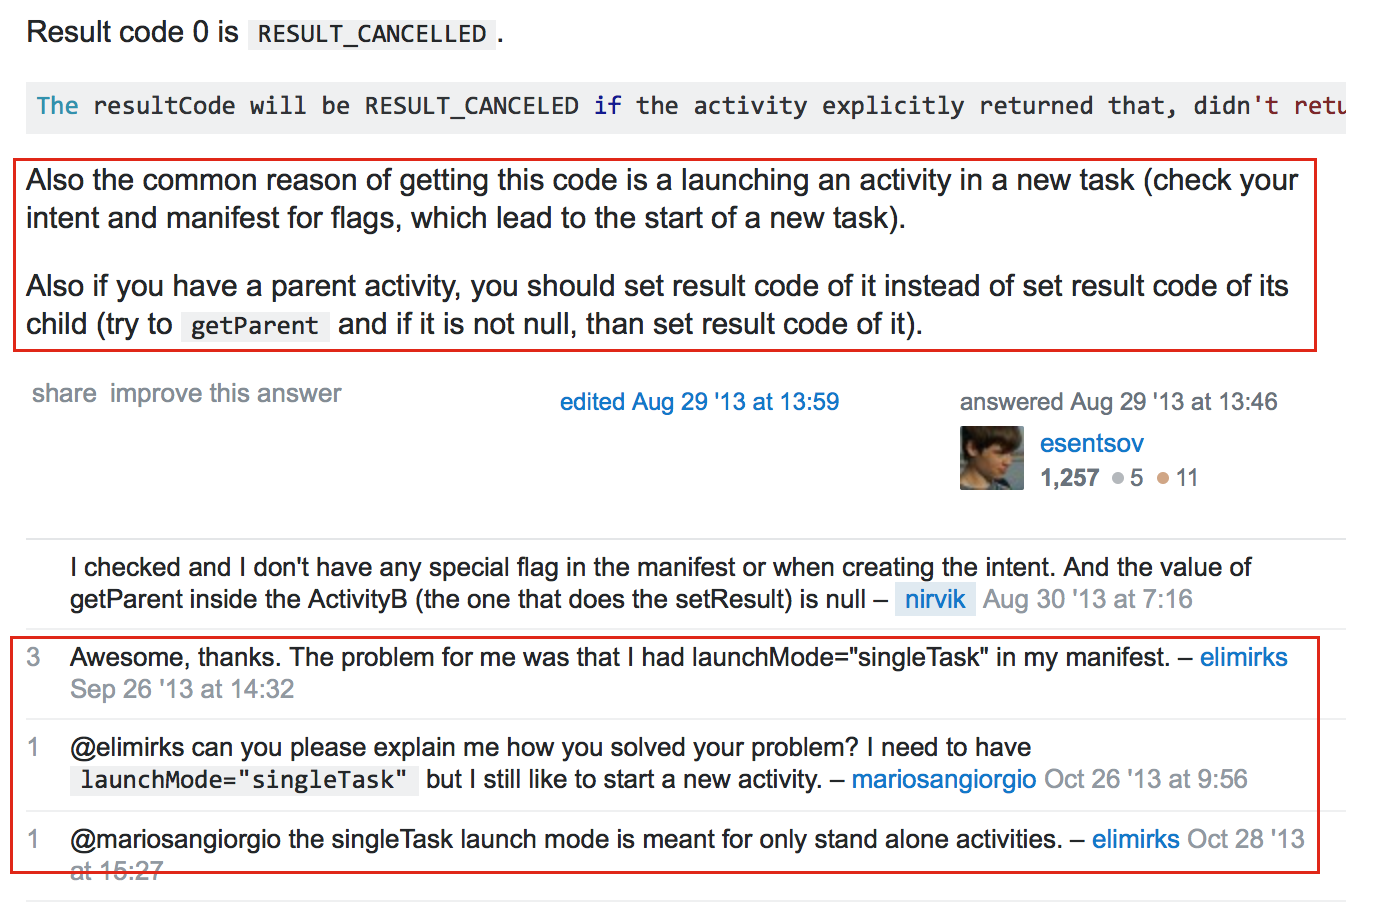Click the score 1 beside mariosangiorgio's comment
The width and height of the screenshot is (1378, 914).
(x=34, y=747)
